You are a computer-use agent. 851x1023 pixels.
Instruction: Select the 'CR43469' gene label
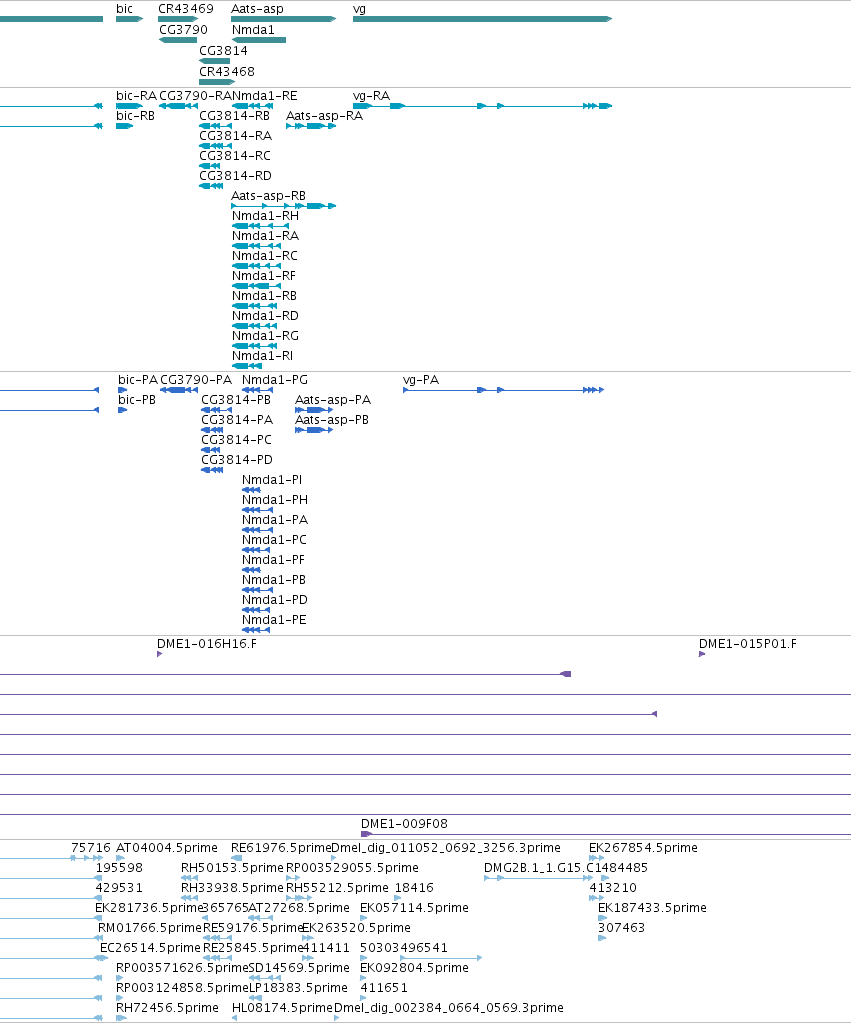click(x=186, y=9)
